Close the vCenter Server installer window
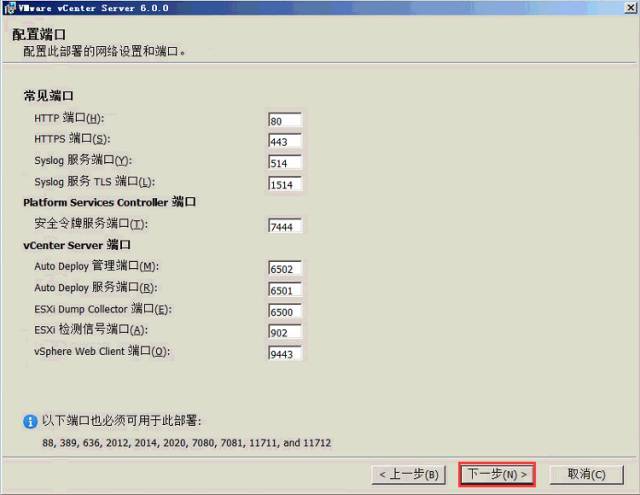 point(631,8)
